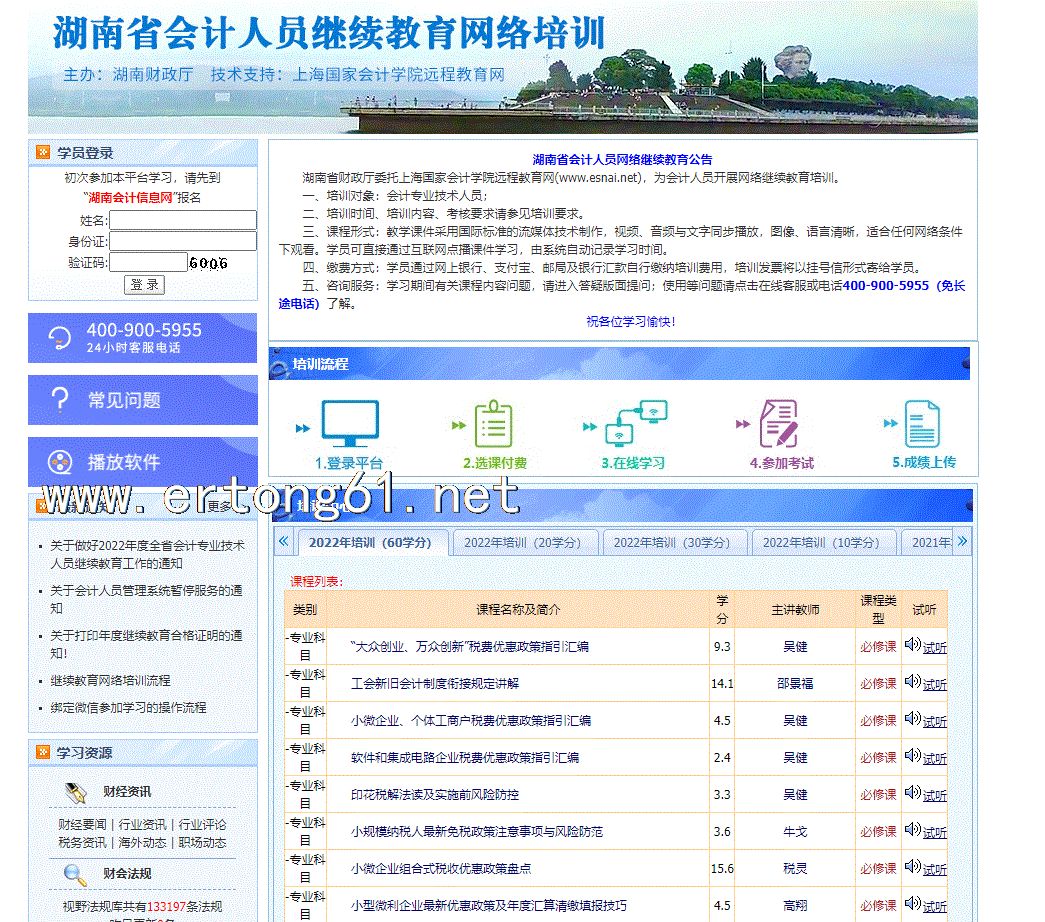The width and height of the screenshot is (1045, 922).
Task: Click speaker icon for 工会新旧会计制度衔接规定讲解
Action: [x=912, y=682]
